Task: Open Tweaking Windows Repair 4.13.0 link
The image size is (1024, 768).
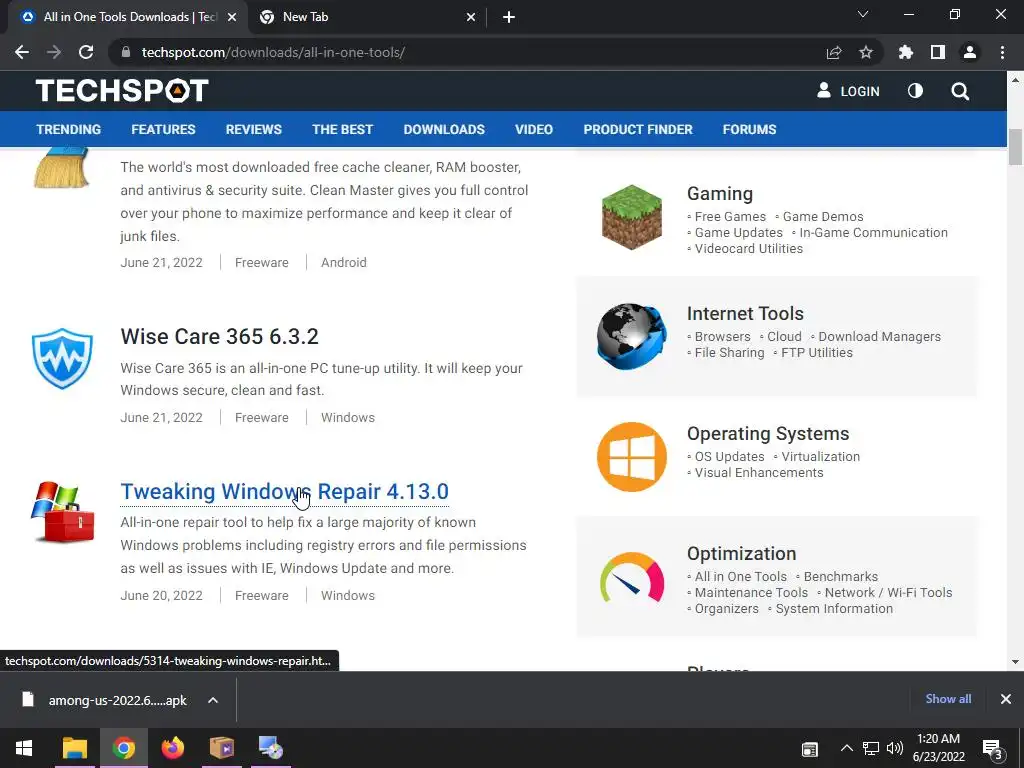Action: (285, 492)
